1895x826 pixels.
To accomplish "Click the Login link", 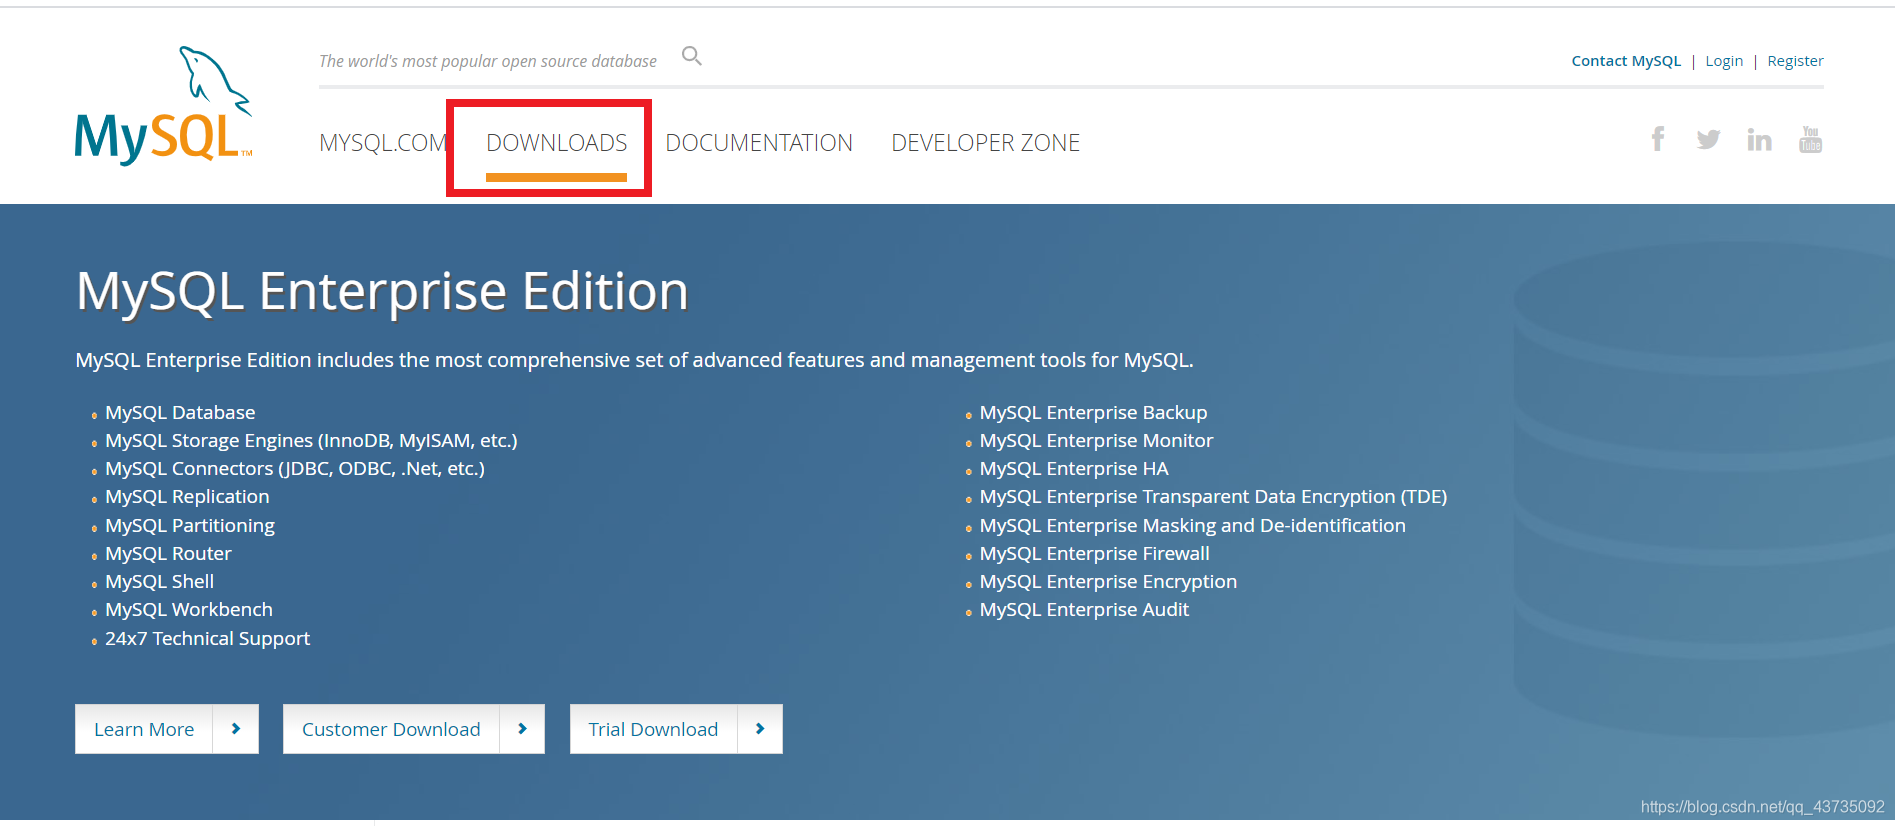I will click(1724, 61).
